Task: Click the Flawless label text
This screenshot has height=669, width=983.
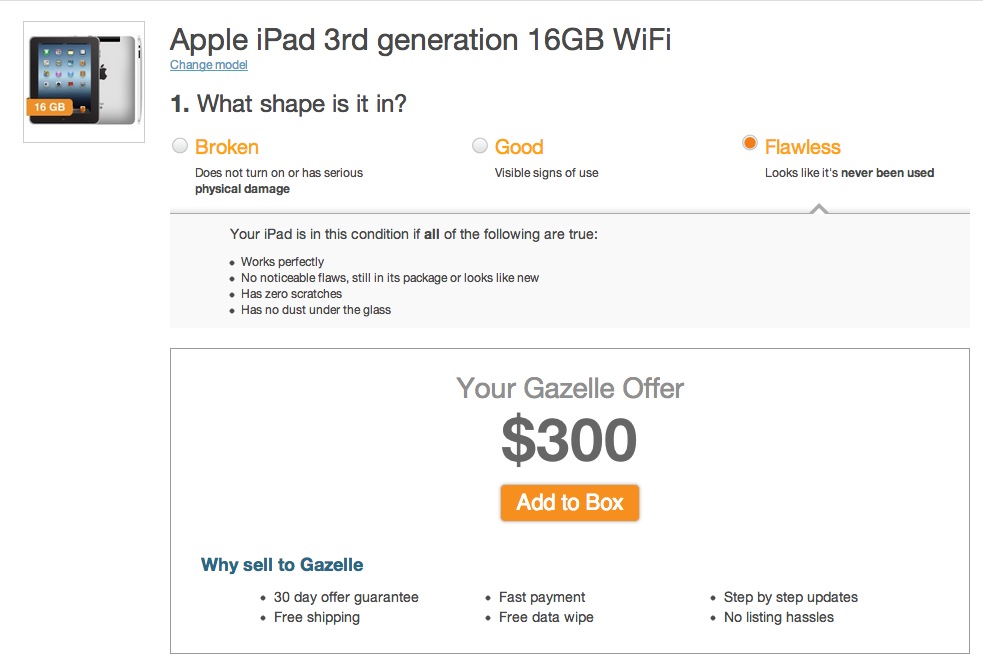Action: pos(802,147)
